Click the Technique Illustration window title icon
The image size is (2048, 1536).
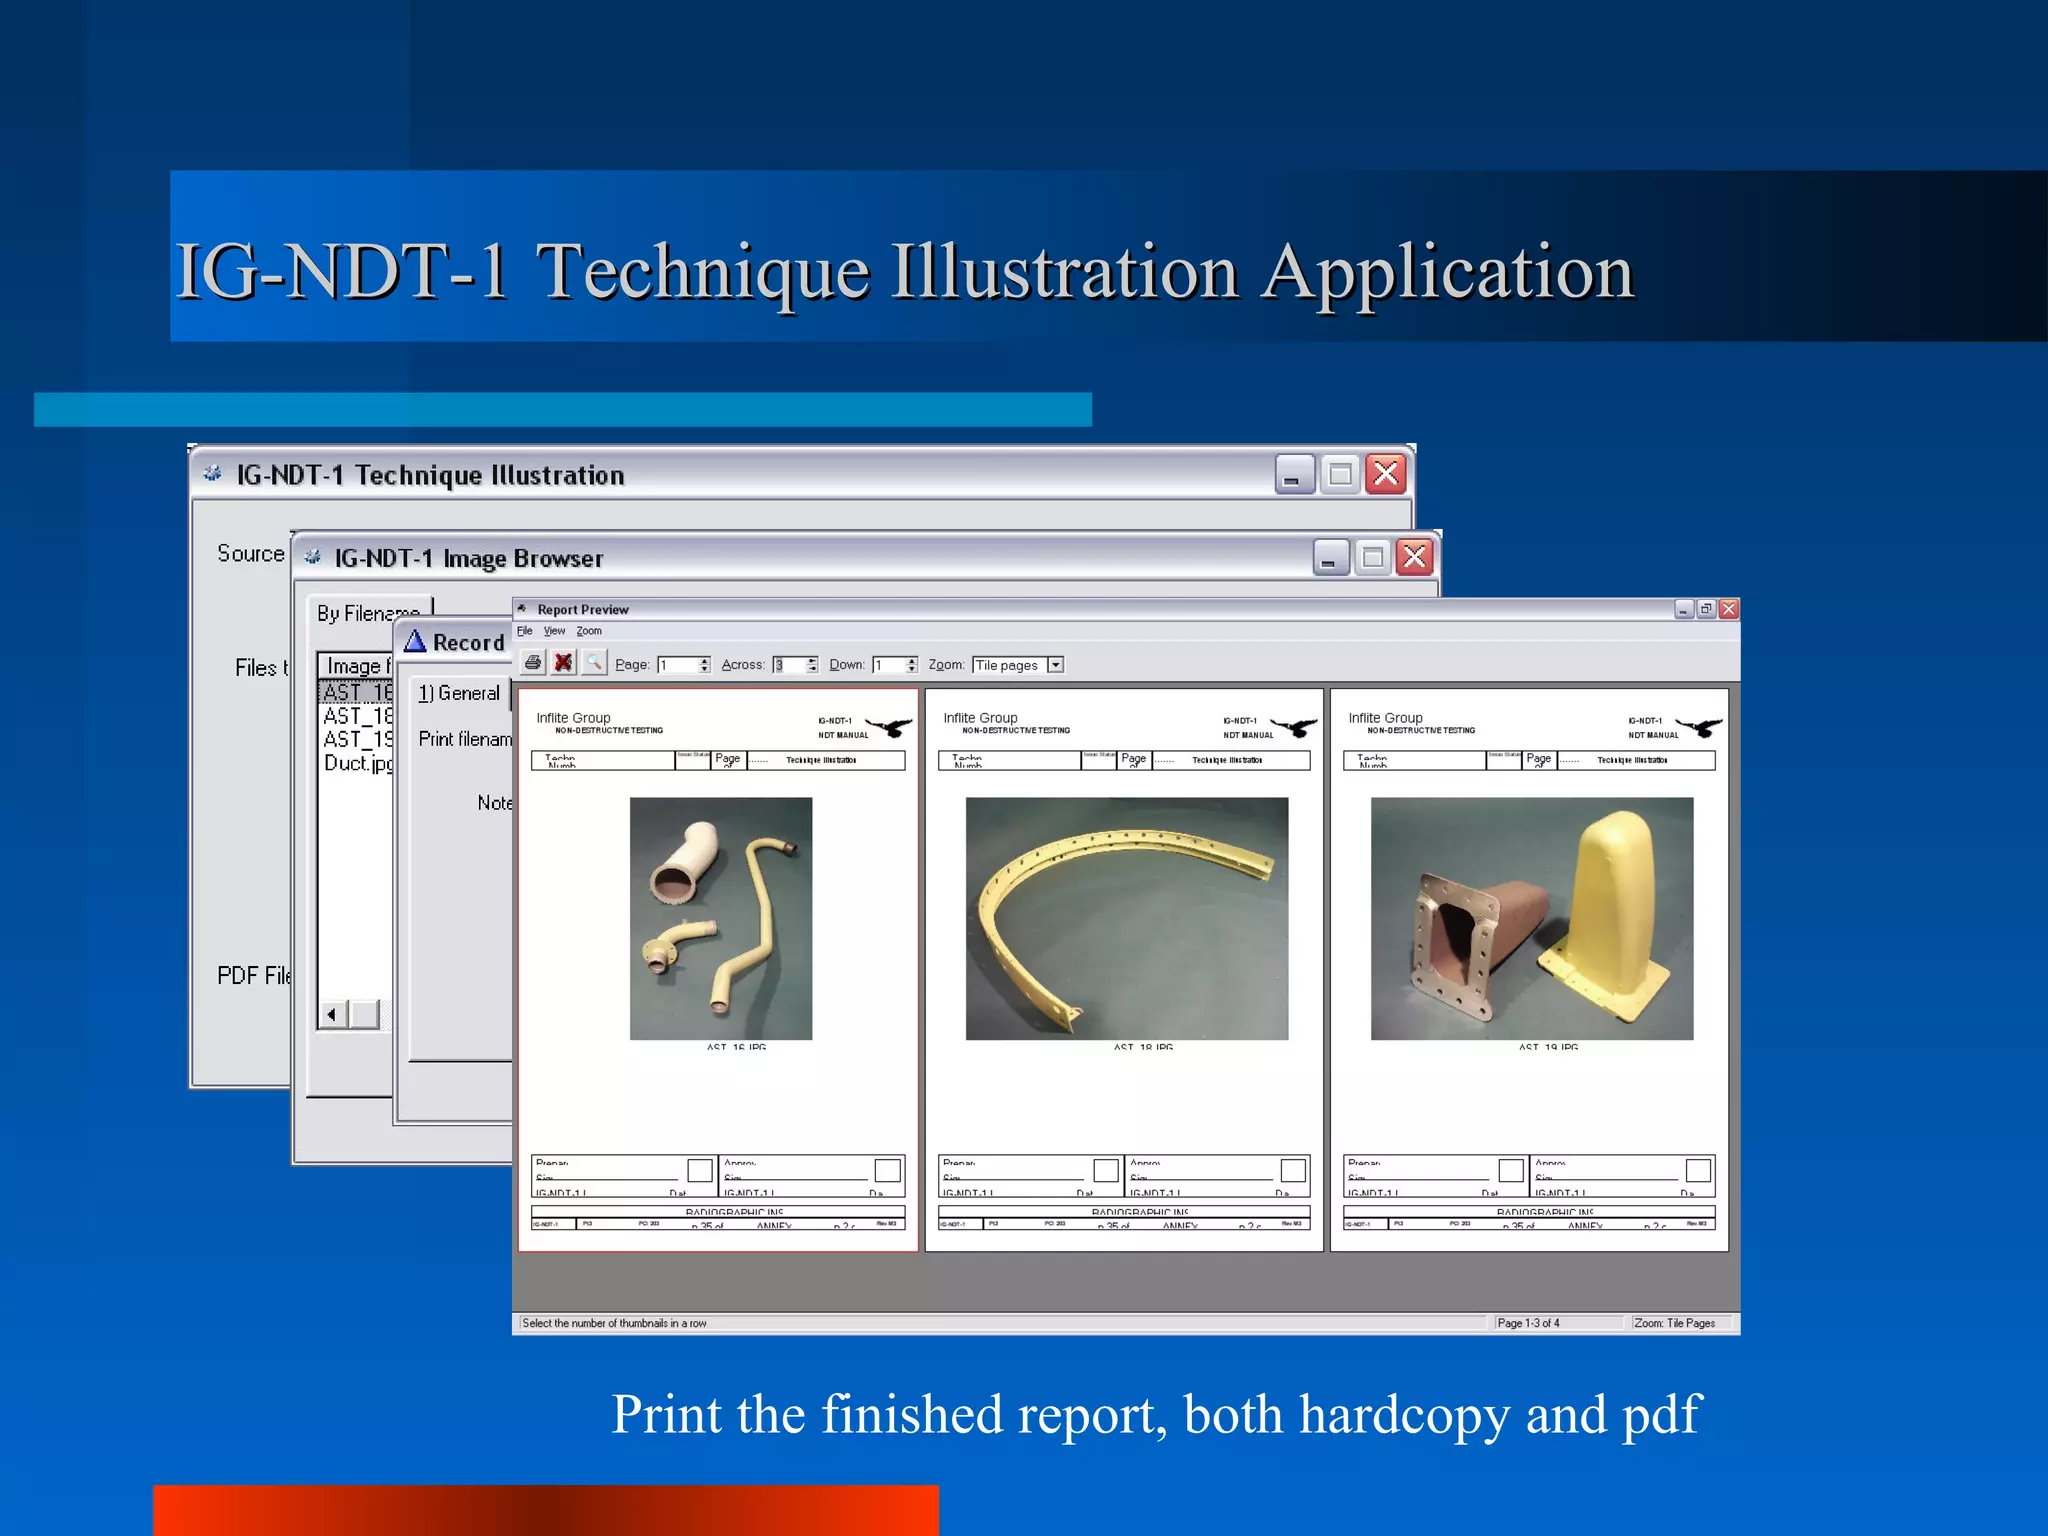pos(212,474)
